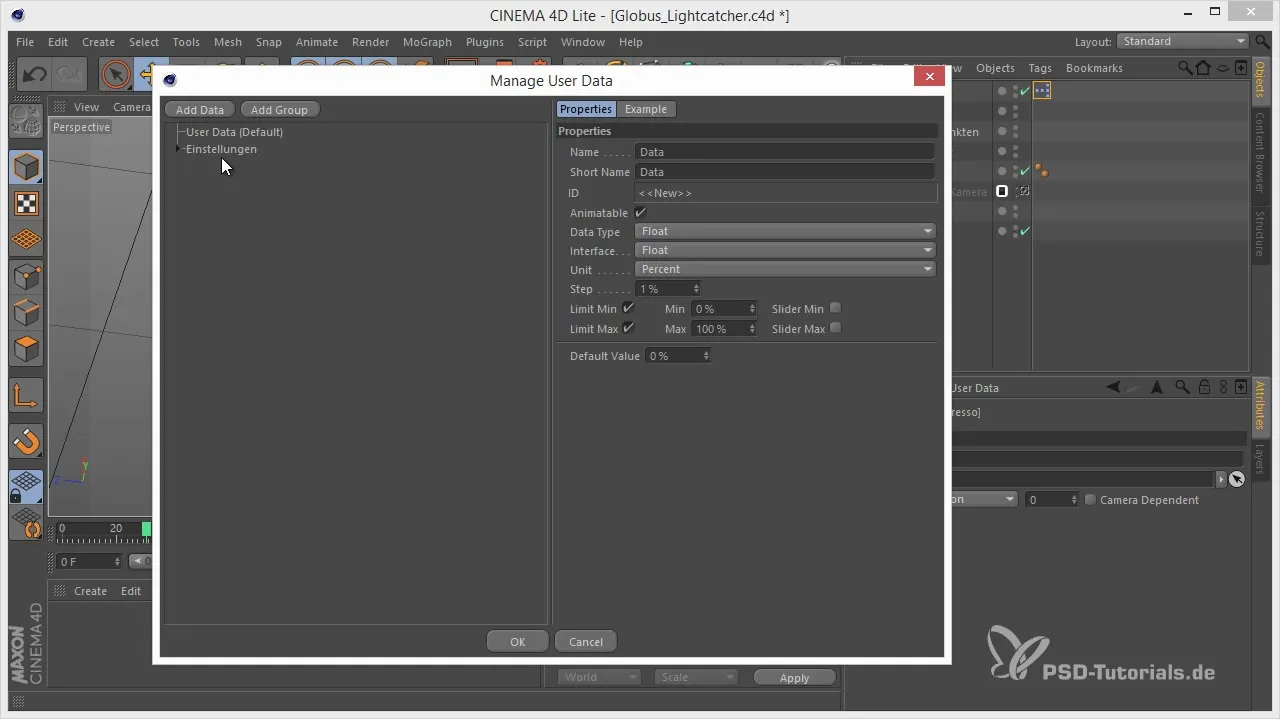Click the lock icon in Attribute Manager

coord(1204,387)
